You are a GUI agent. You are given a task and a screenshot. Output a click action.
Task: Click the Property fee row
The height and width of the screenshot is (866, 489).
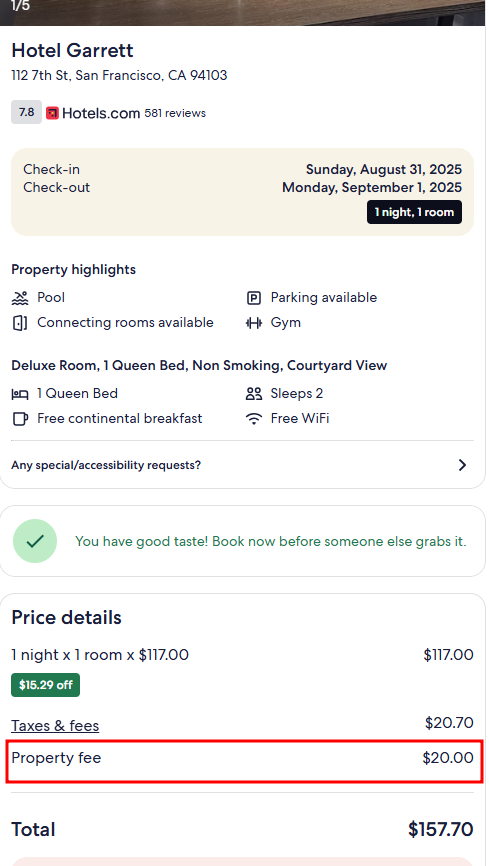244,762
